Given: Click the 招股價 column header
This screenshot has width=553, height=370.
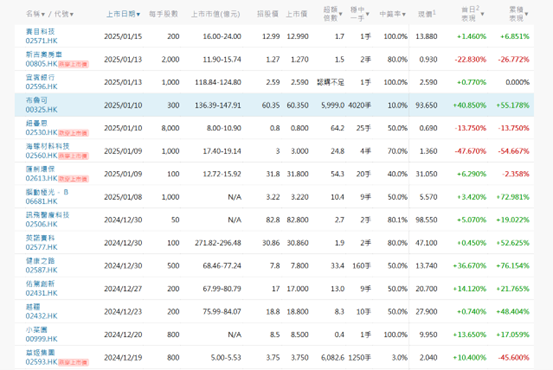Looking at the screenshot, I should click(268, 14).
